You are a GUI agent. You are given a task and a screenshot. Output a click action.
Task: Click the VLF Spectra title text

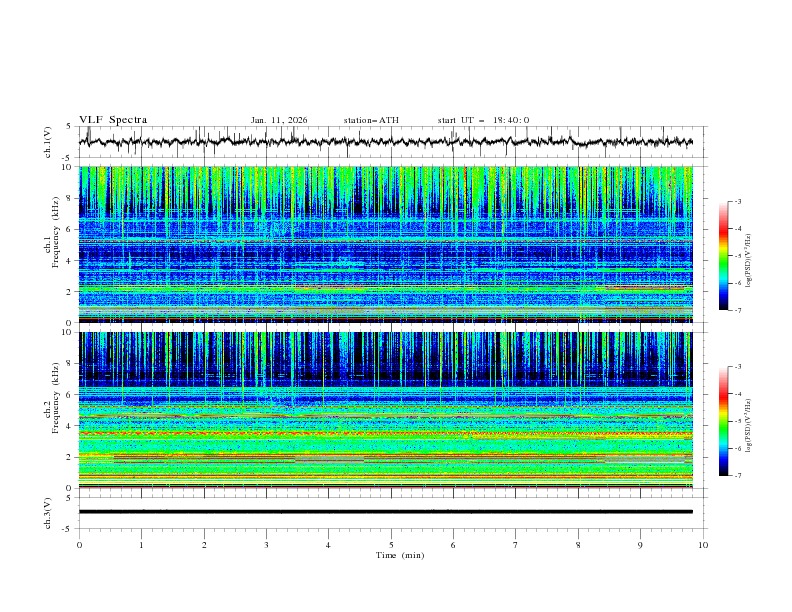[113, 120]
